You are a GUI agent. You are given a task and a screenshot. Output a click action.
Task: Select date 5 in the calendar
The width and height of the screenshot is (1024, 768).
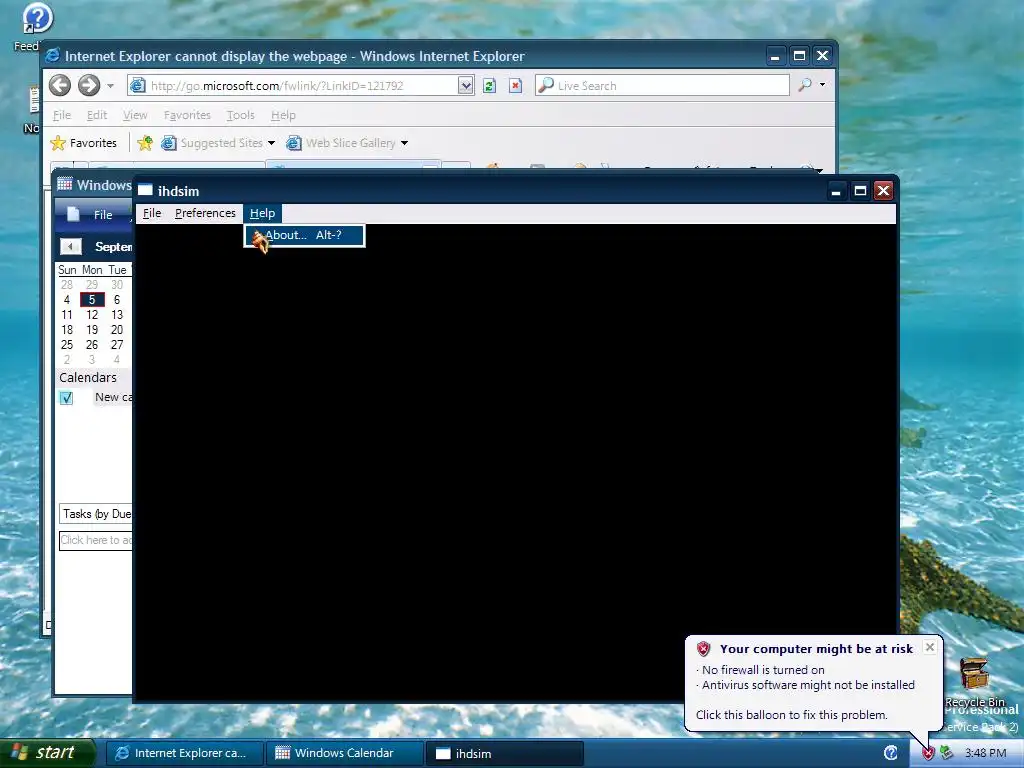click(92, 300)
